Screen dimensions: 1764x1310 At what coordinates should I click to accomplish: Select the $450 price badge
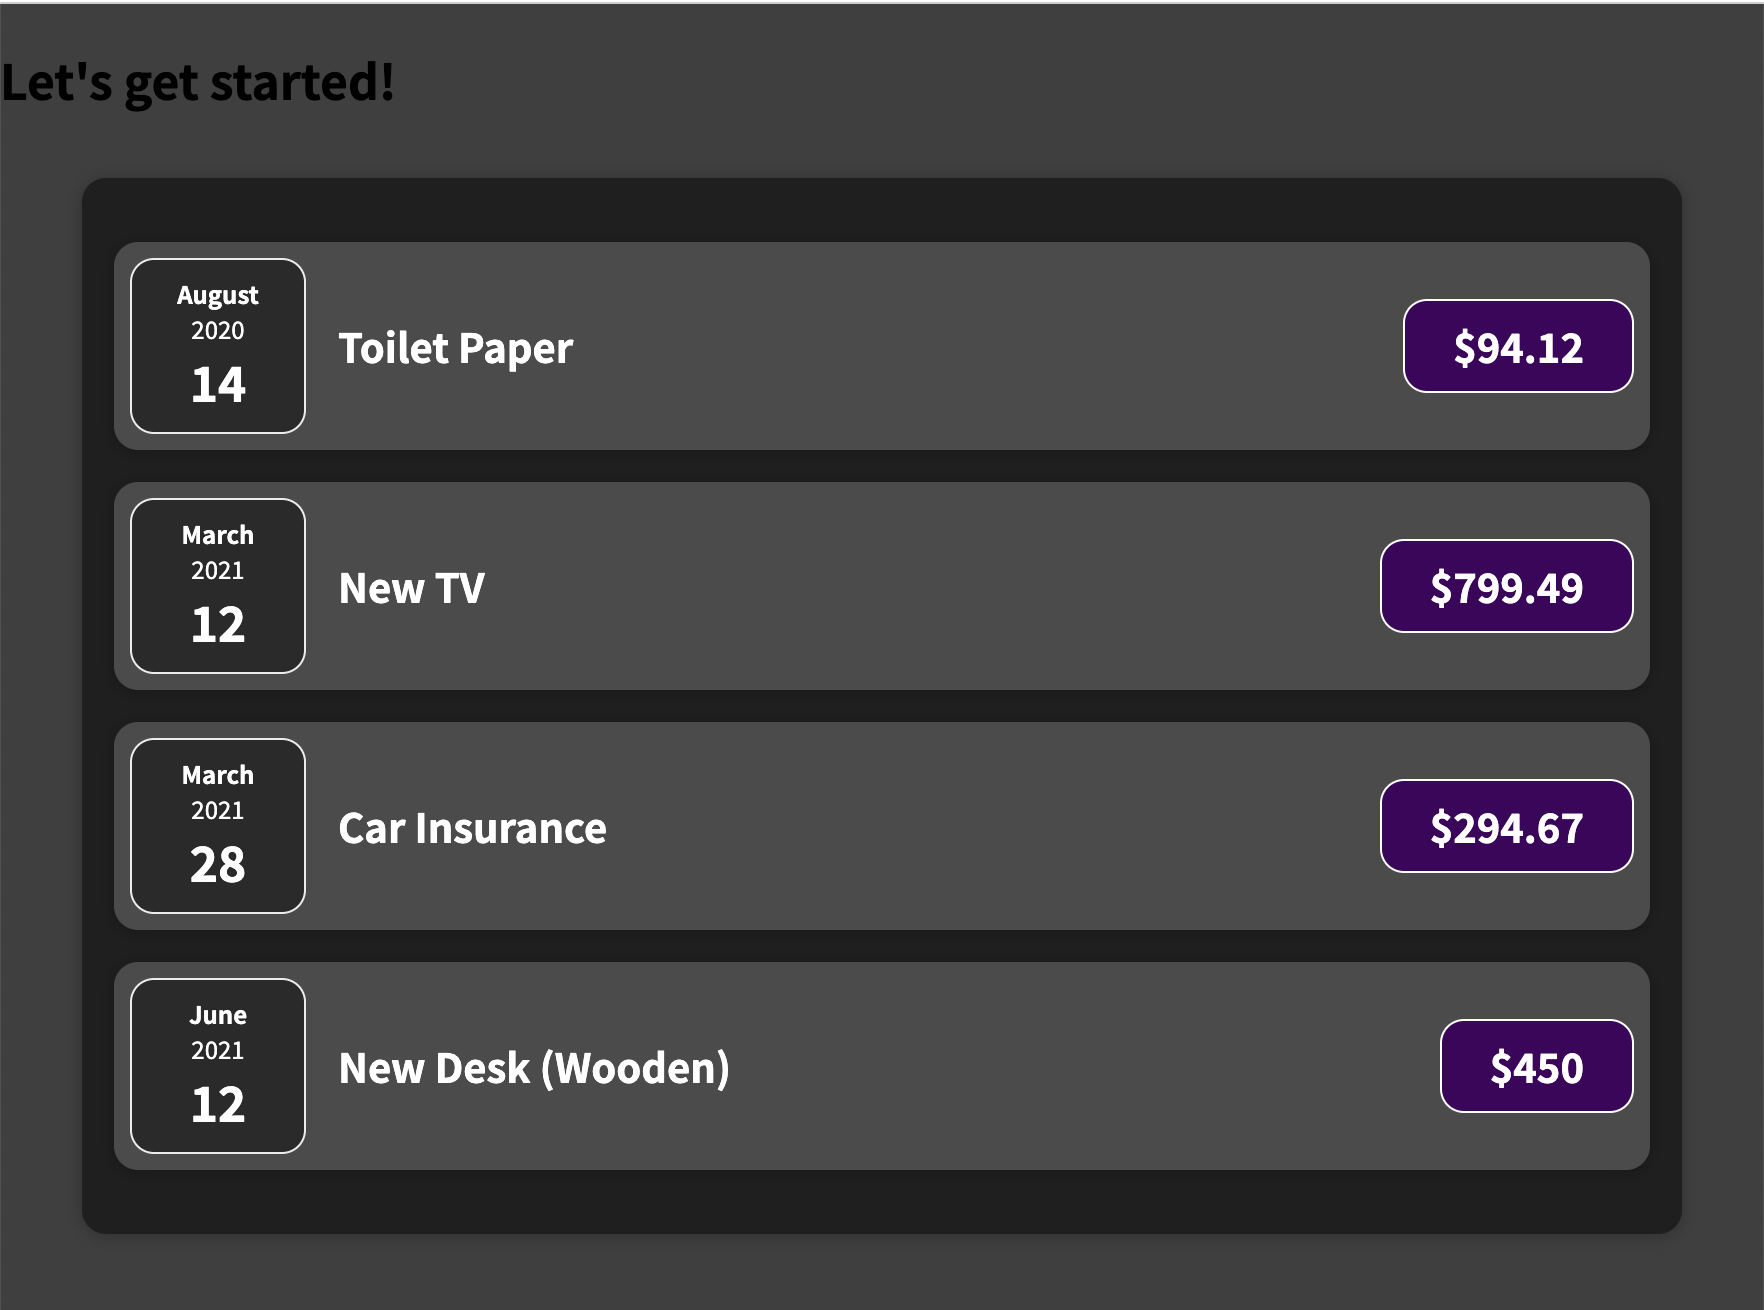(x=1537, y=1066)
